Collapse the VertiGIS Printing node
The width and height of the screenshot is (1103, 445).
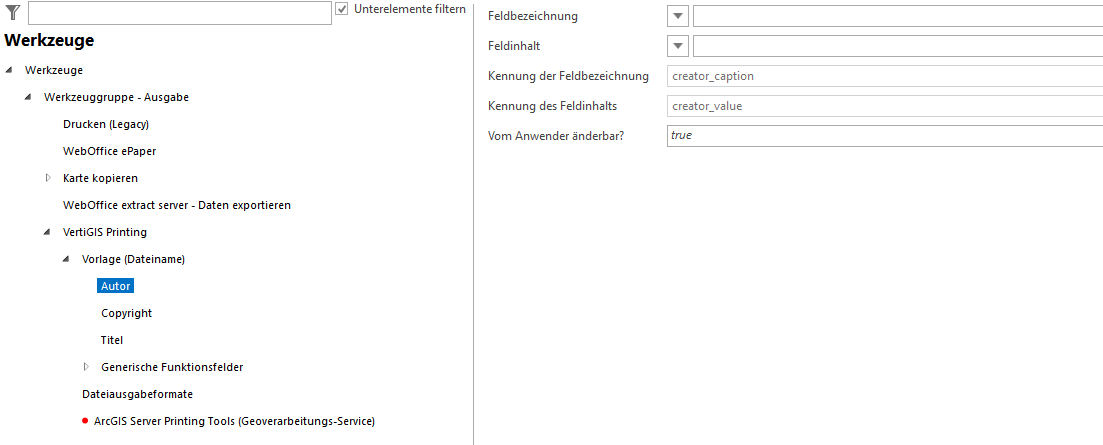(x=48, y=232)
